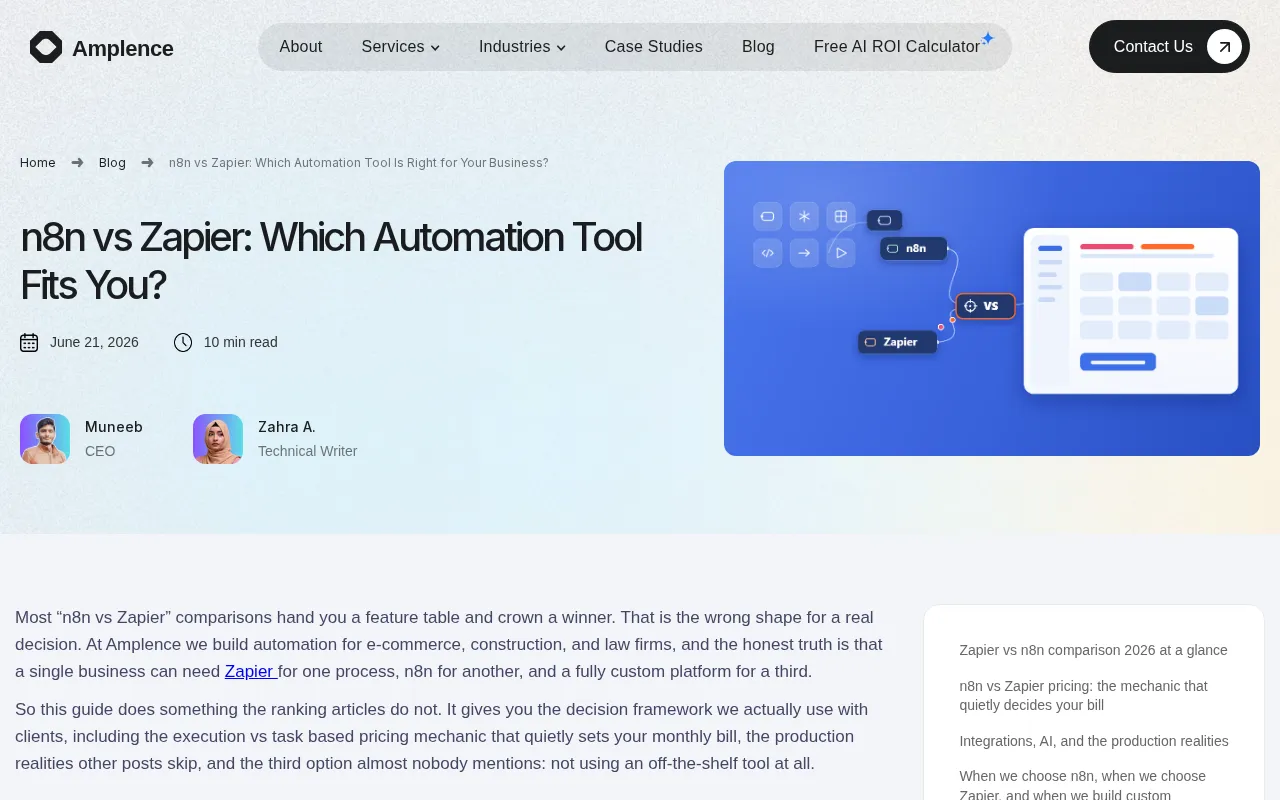Click author name Zahra A.

click(x=287, y=427)
